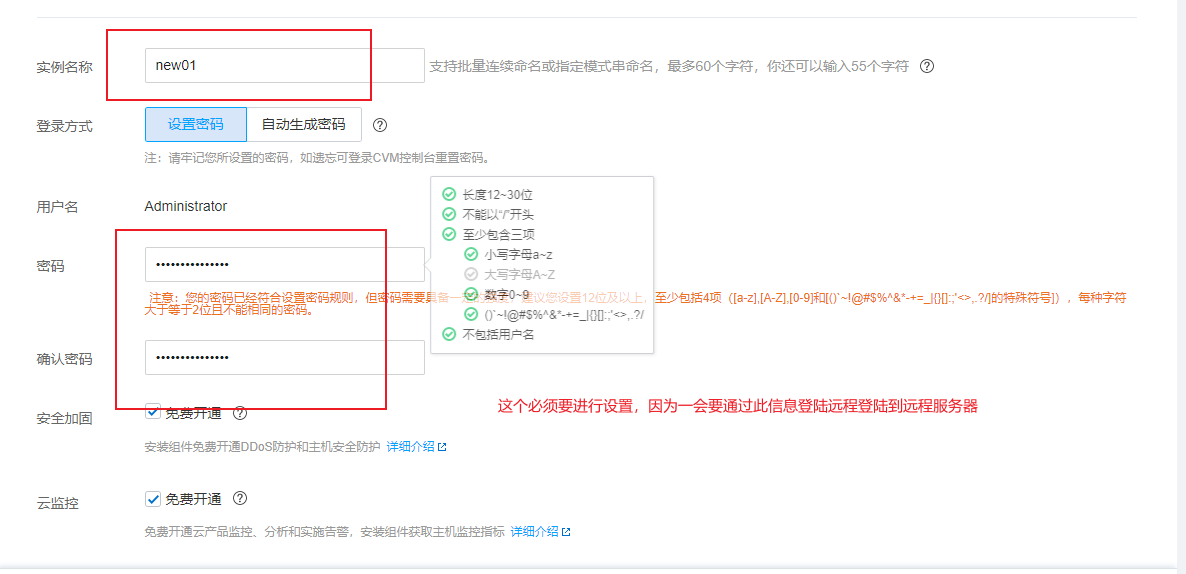Open help icon next to 自动生成密码
Screen dimensions: 1186x574
(380, 125)
